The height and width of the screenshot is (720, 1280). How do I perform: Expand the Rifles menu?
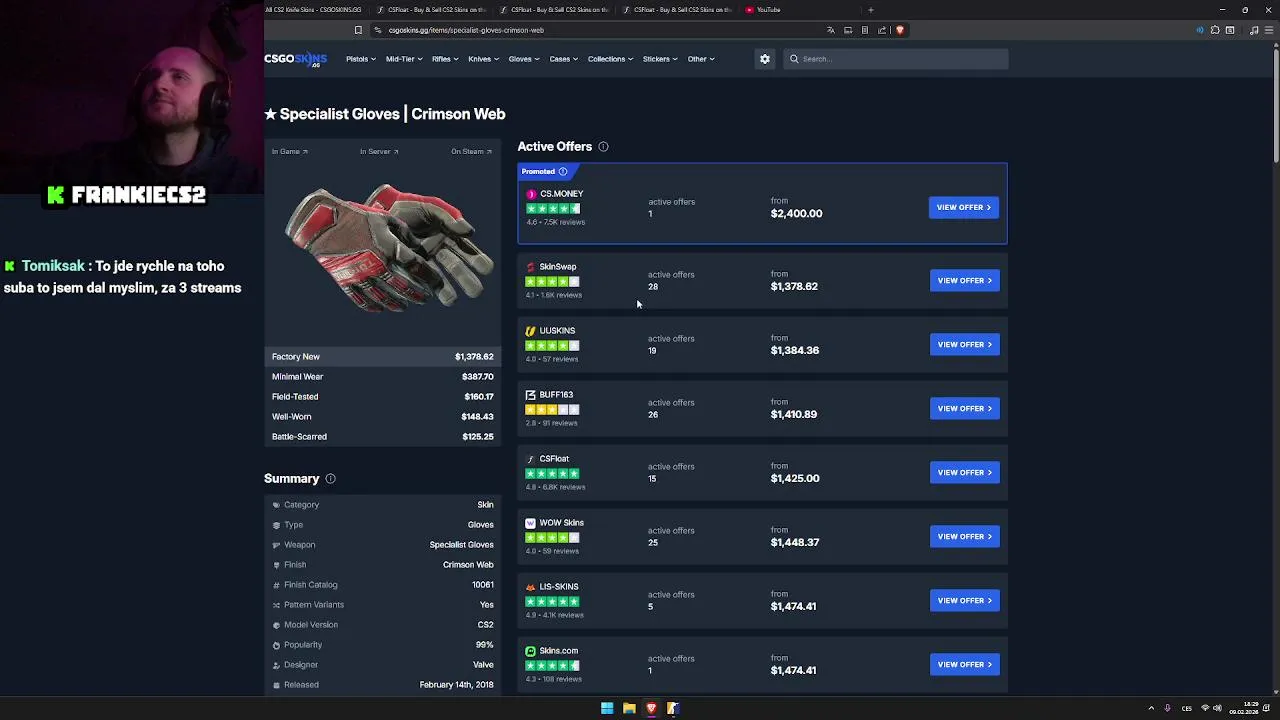tap(445, 59)
